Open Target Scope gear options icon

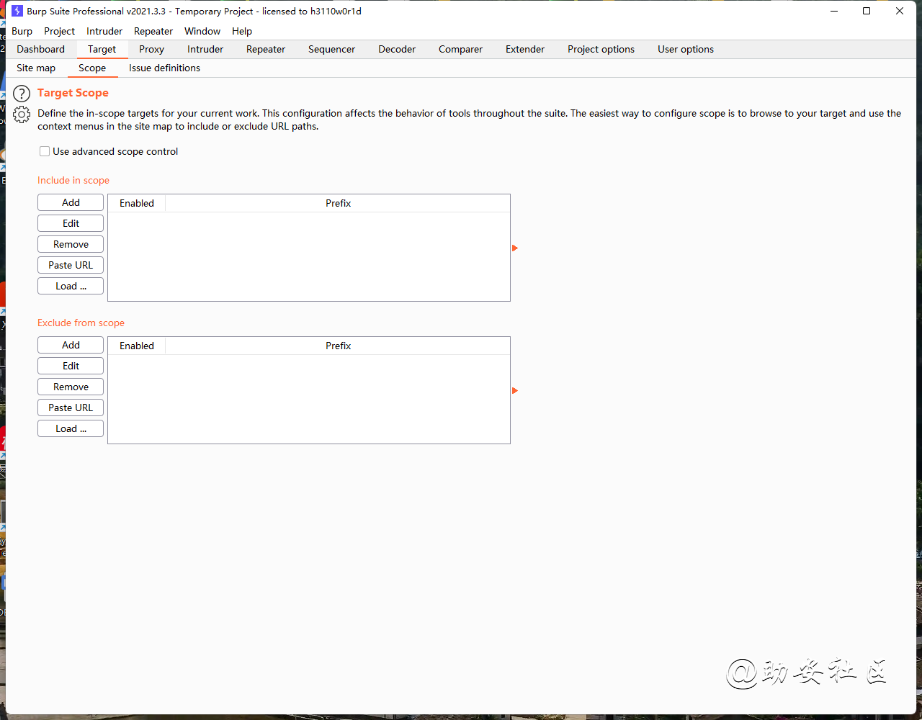(x=21, y=115)
